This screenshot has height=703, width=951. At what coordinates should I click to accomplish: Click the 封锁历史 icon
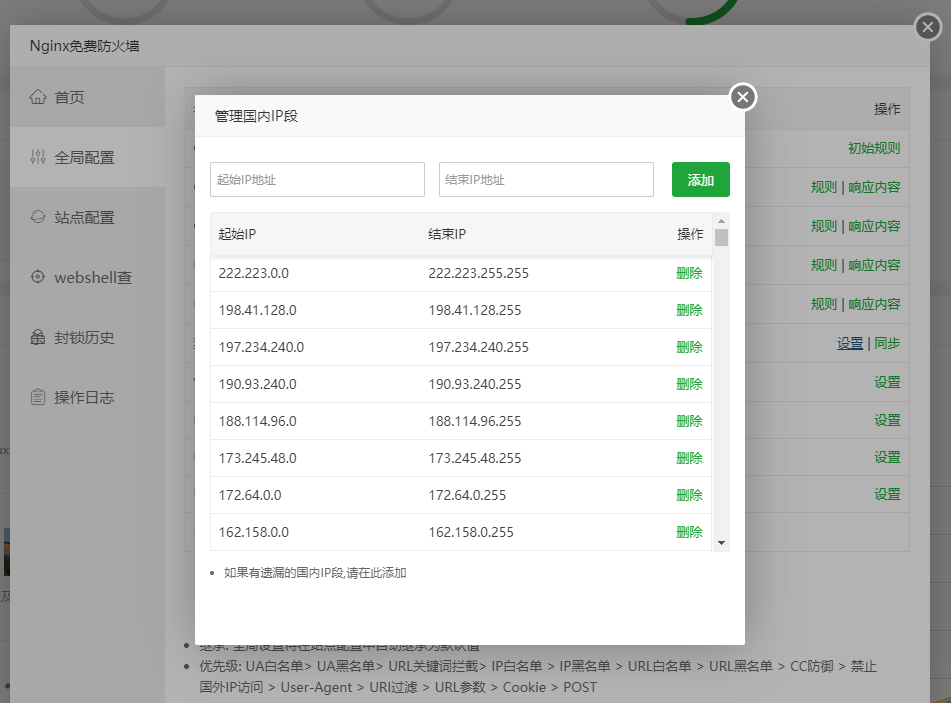tap(38, 337)
